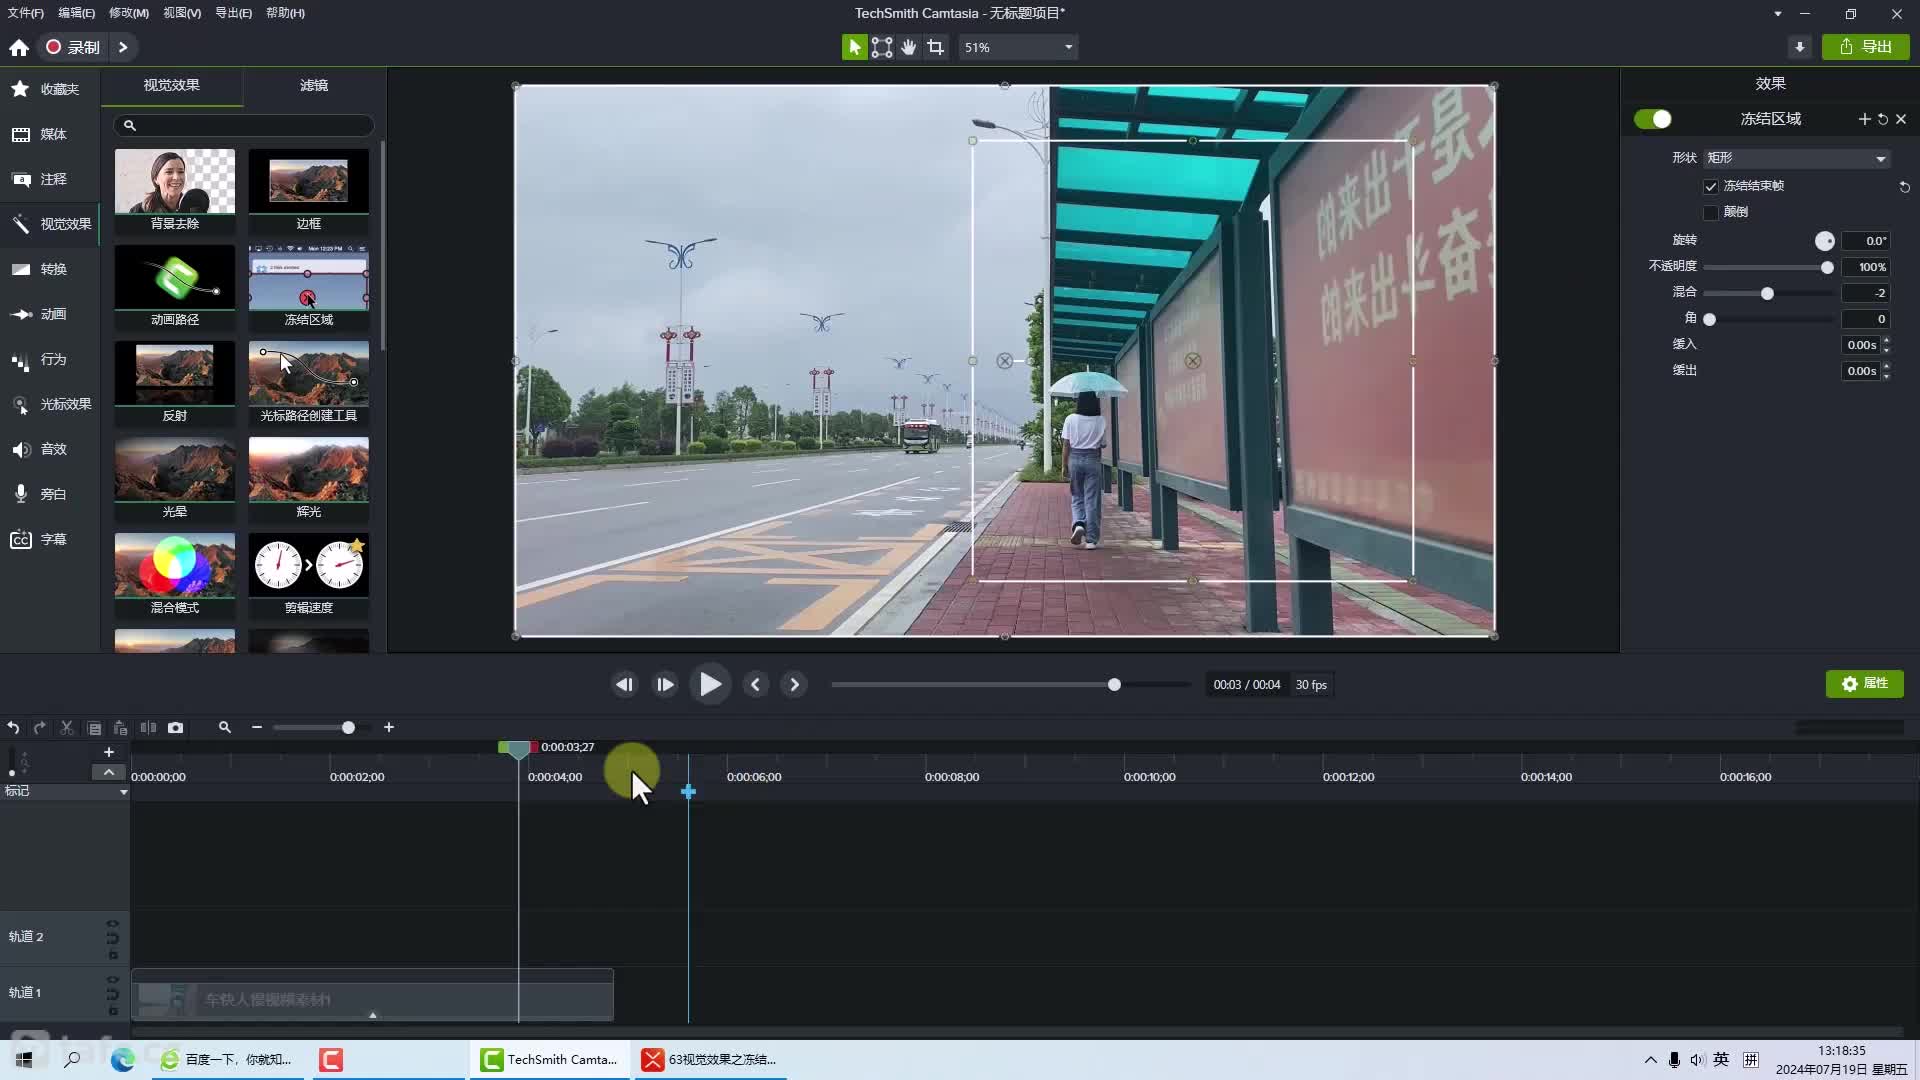The image size is (1920, 1080).
Task: Remove the 冻结区域 effect with X
Action: click(1901, 119)
